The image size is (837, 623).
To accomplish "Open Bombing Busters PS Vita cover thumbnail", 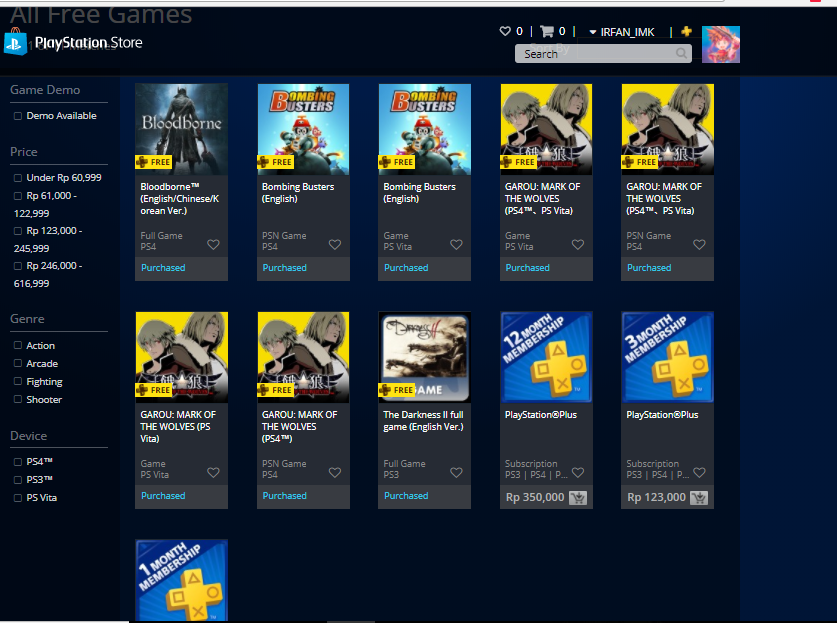I will pos(424,129).
